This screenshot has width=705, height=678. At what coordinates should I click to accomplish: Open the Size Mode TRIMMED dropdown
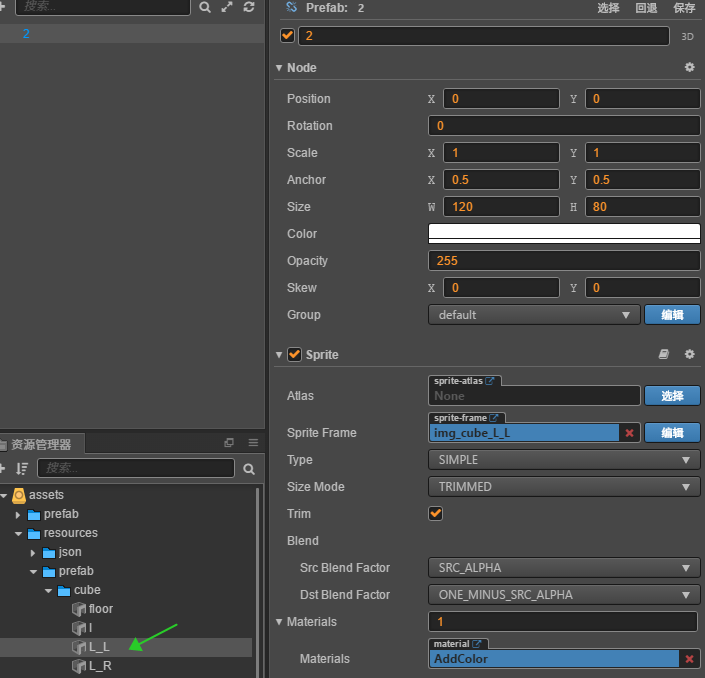564,487
